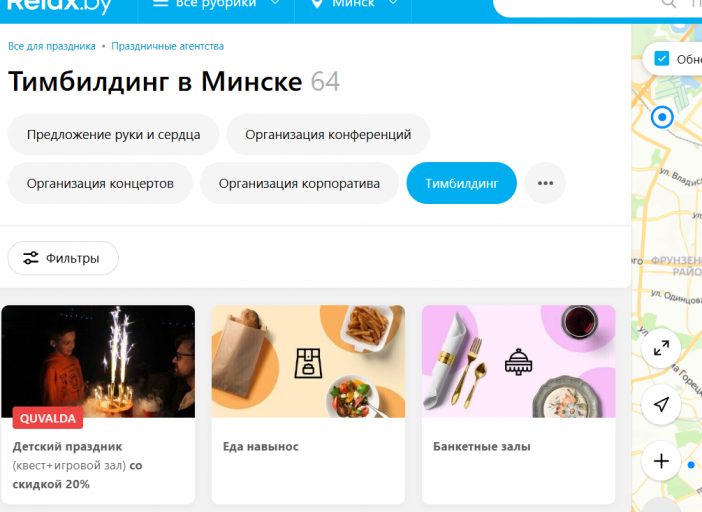
Task: Click the takeaway bag icon on Еда навынос
Action: (308, 363)
